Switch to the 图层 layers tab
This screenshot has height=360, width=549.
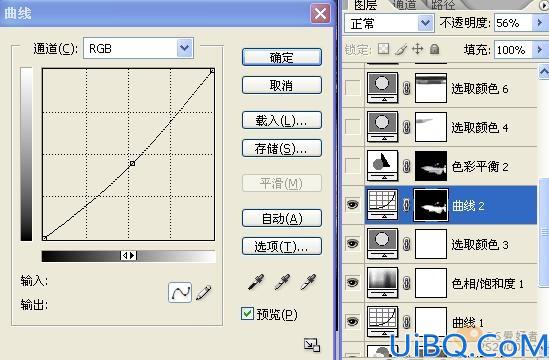[366, 5]
